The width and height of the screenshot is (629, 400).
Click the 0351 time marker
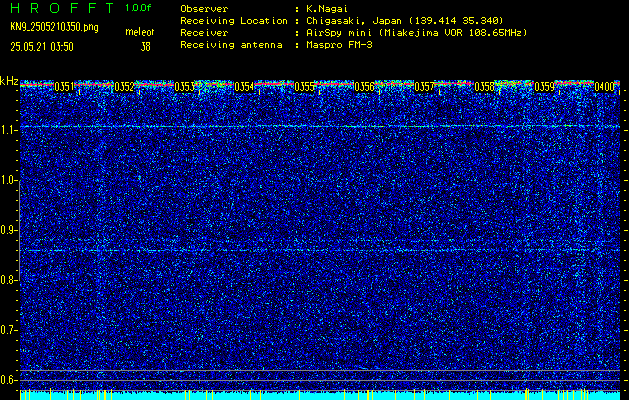64,87
